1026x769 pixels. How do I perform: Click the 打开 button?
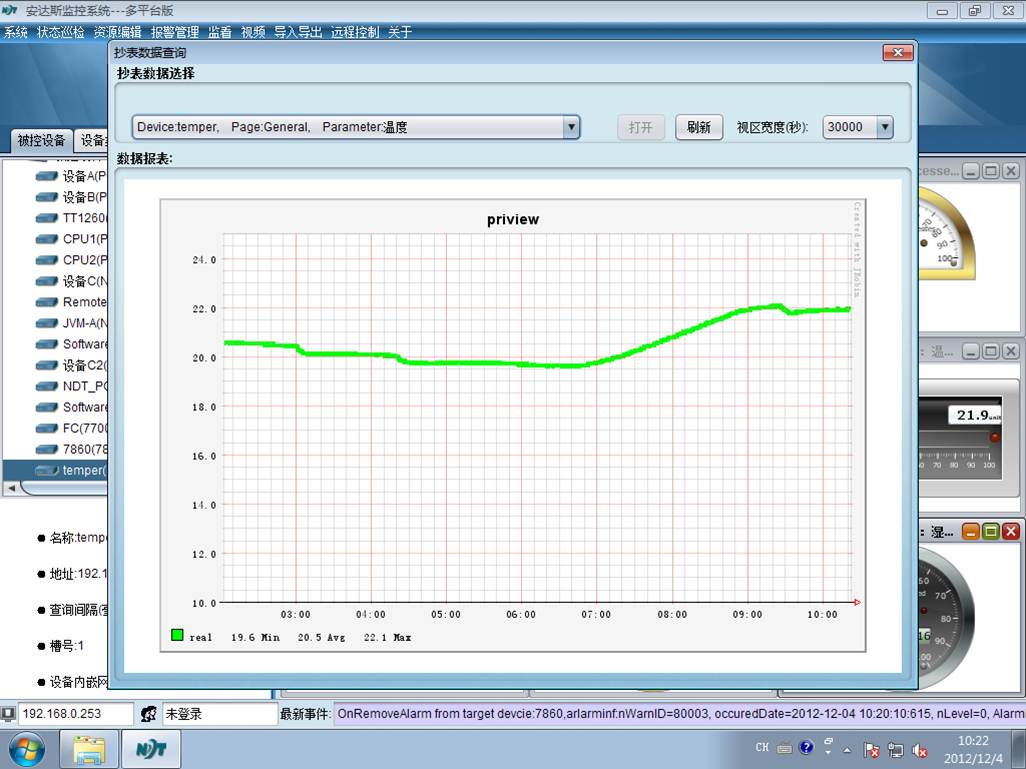[641, 127]
